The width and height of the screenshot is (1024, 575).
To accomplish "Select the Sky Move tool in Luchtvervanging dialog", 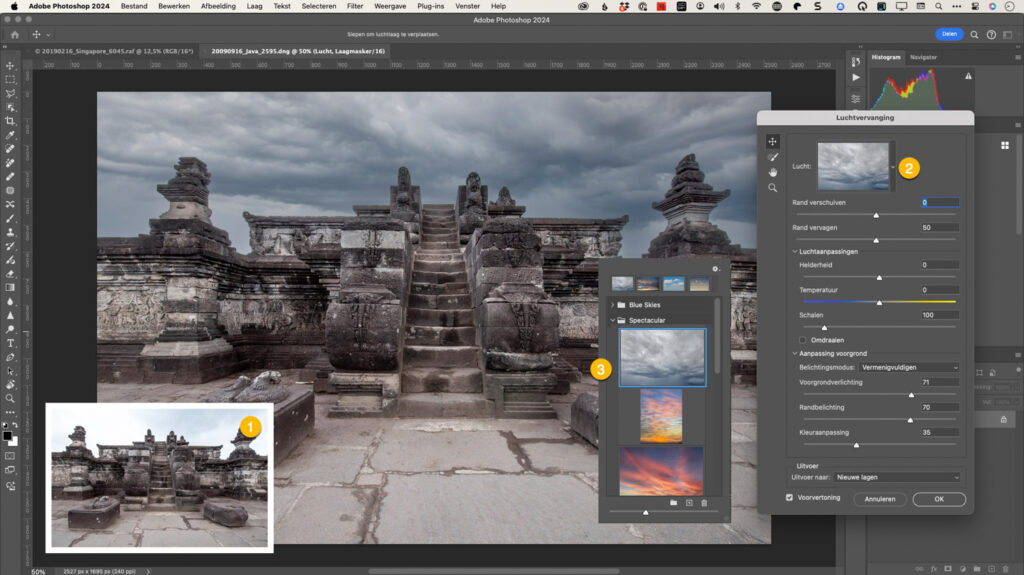I will 773,141.
